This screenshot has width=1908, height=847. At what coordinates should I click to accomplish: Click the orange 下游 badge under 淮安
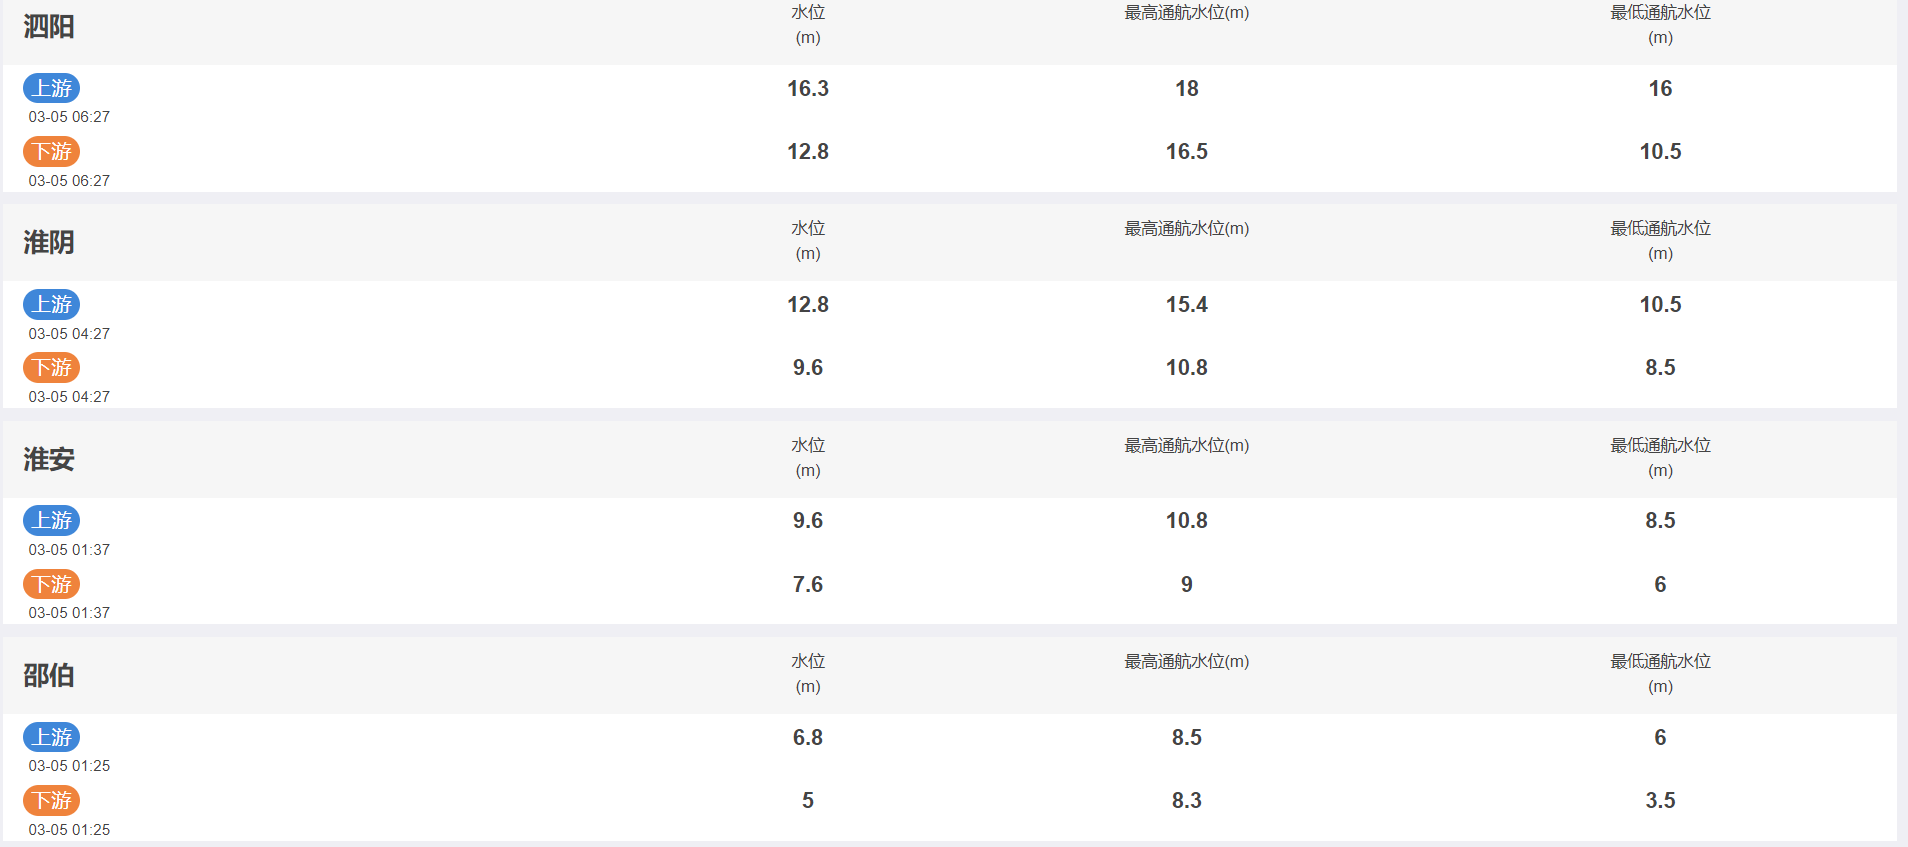51,584
